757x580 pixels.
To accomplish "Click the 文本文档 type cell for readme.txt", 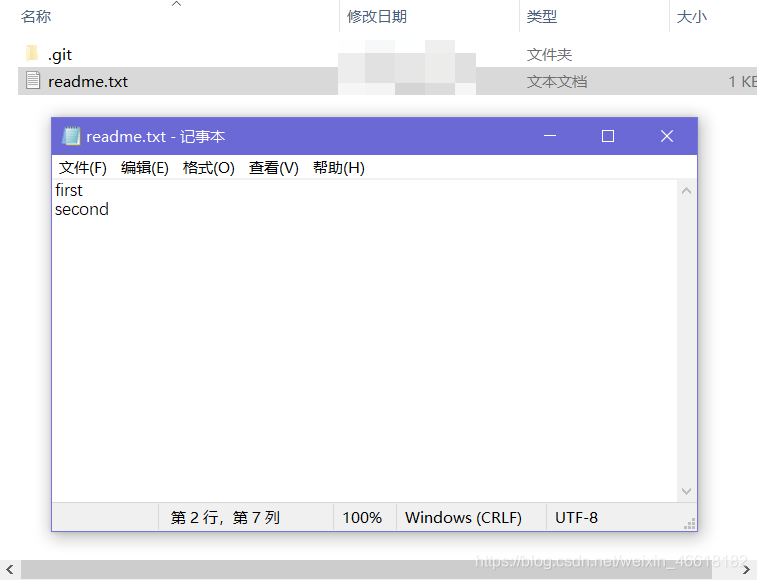I will (557, 82).
